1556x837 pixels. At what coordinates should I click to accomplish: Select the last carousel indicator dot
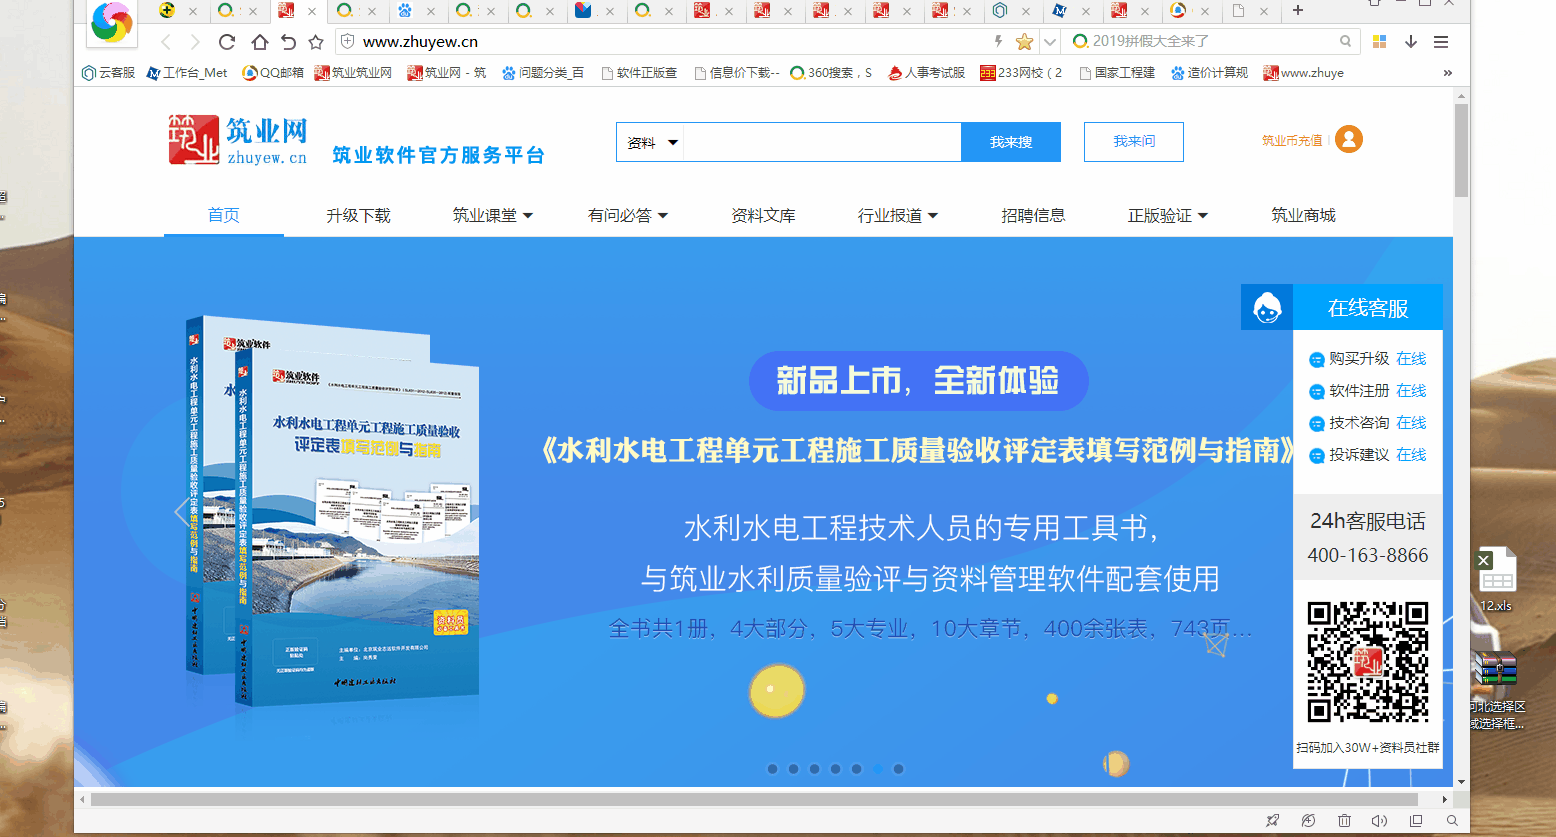click(898, 769)
